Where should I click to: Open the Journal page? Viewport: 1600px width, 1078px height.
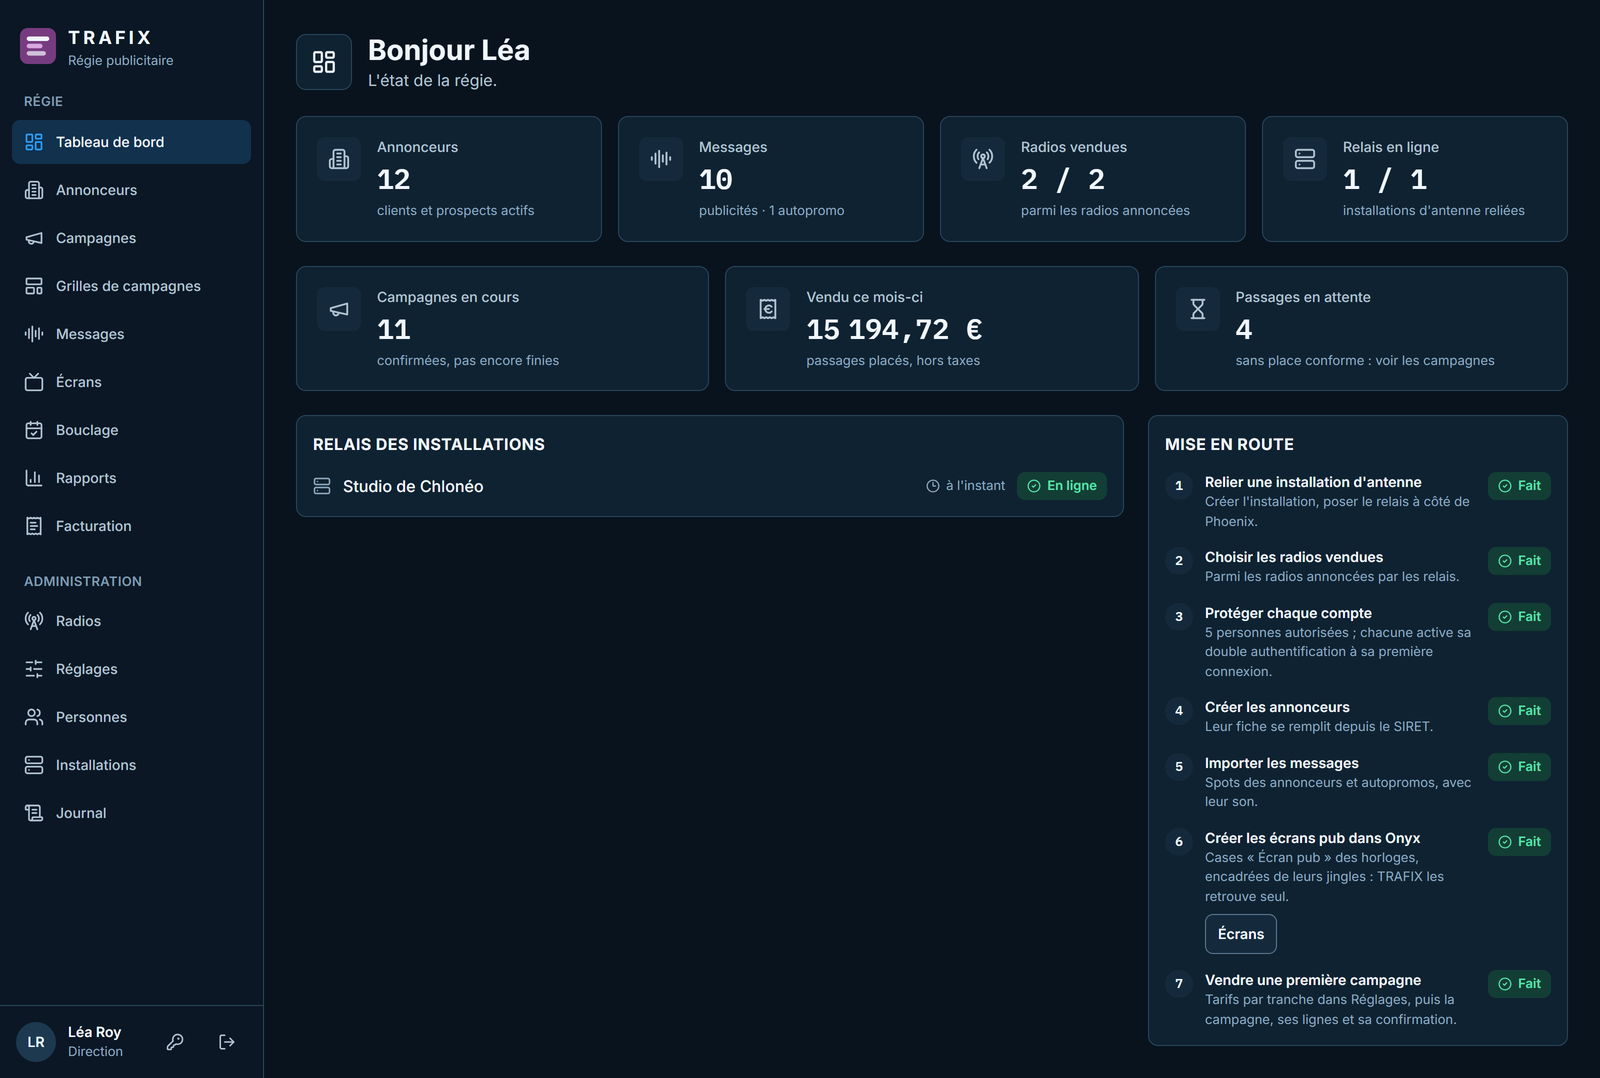pos(131,813)
